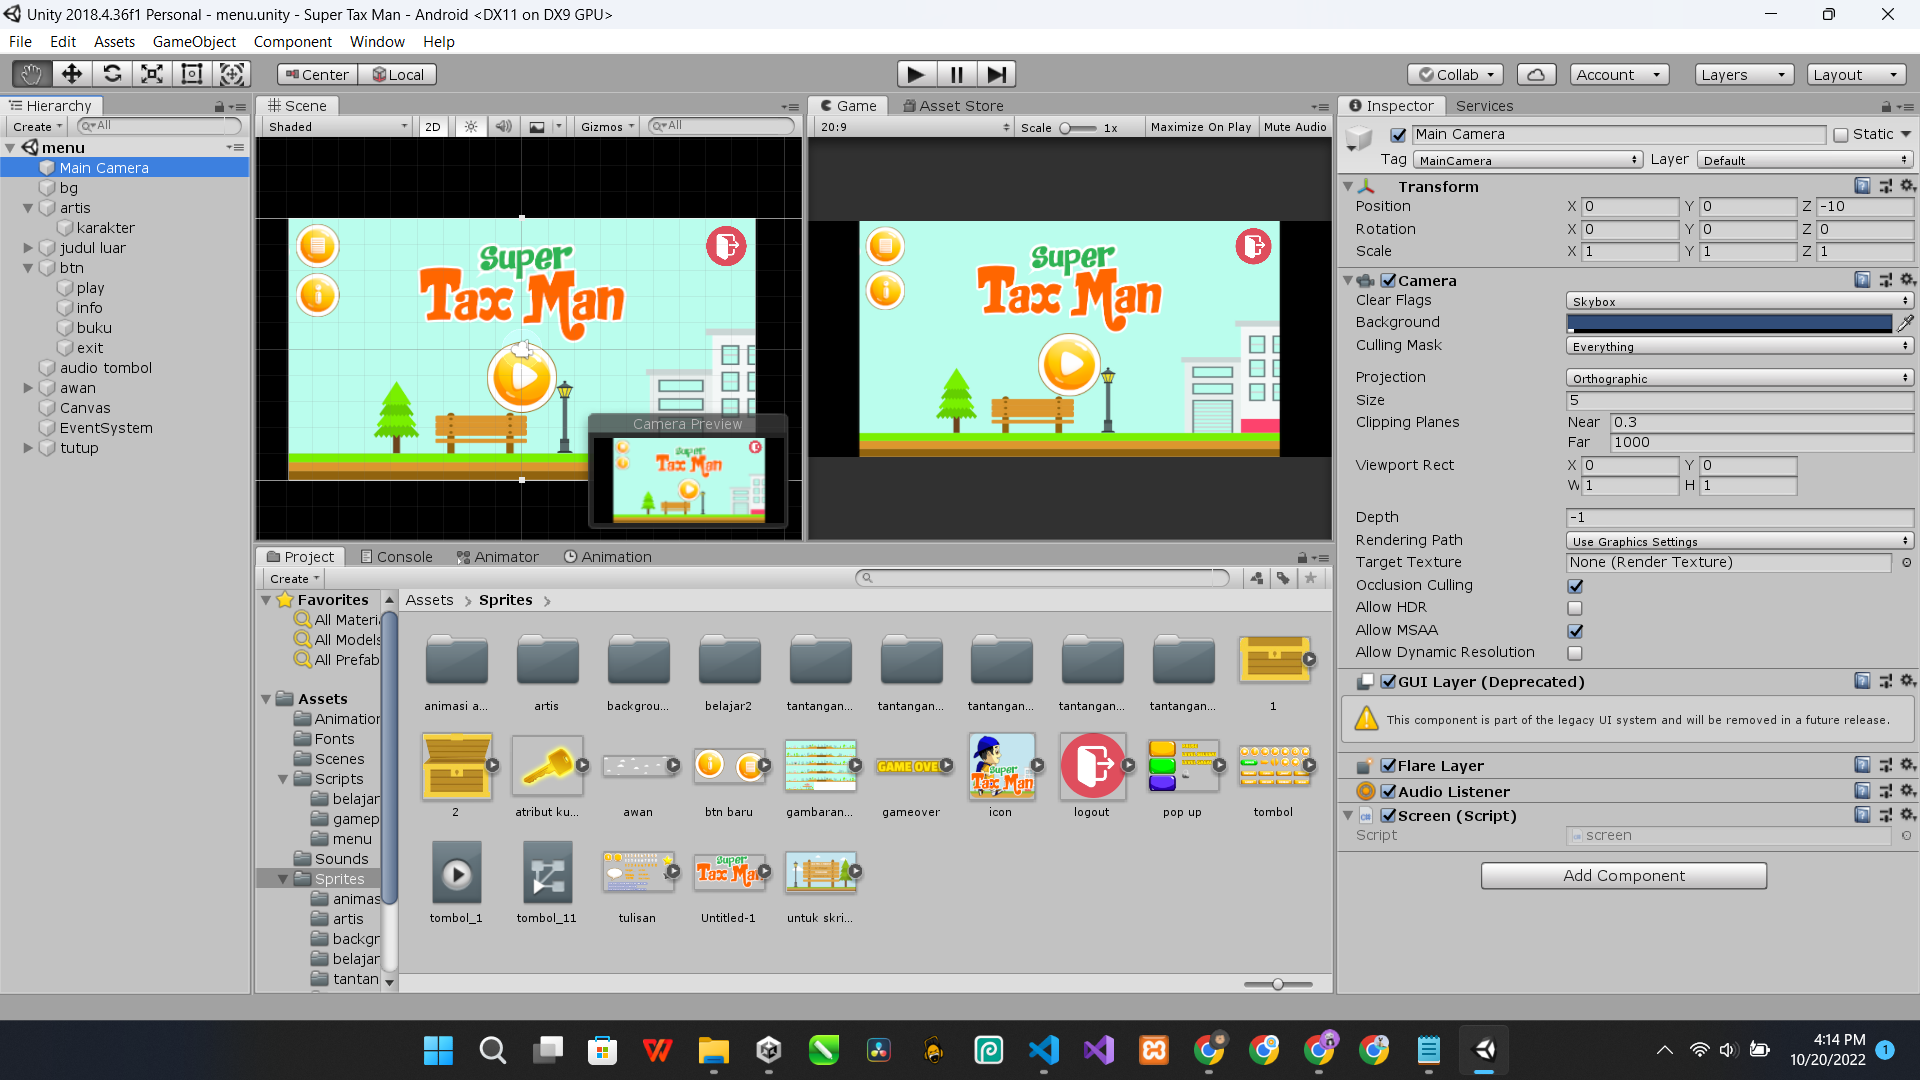Select the Hand tool in toolbar
1920x1080 pixels.
pos(31,74)
